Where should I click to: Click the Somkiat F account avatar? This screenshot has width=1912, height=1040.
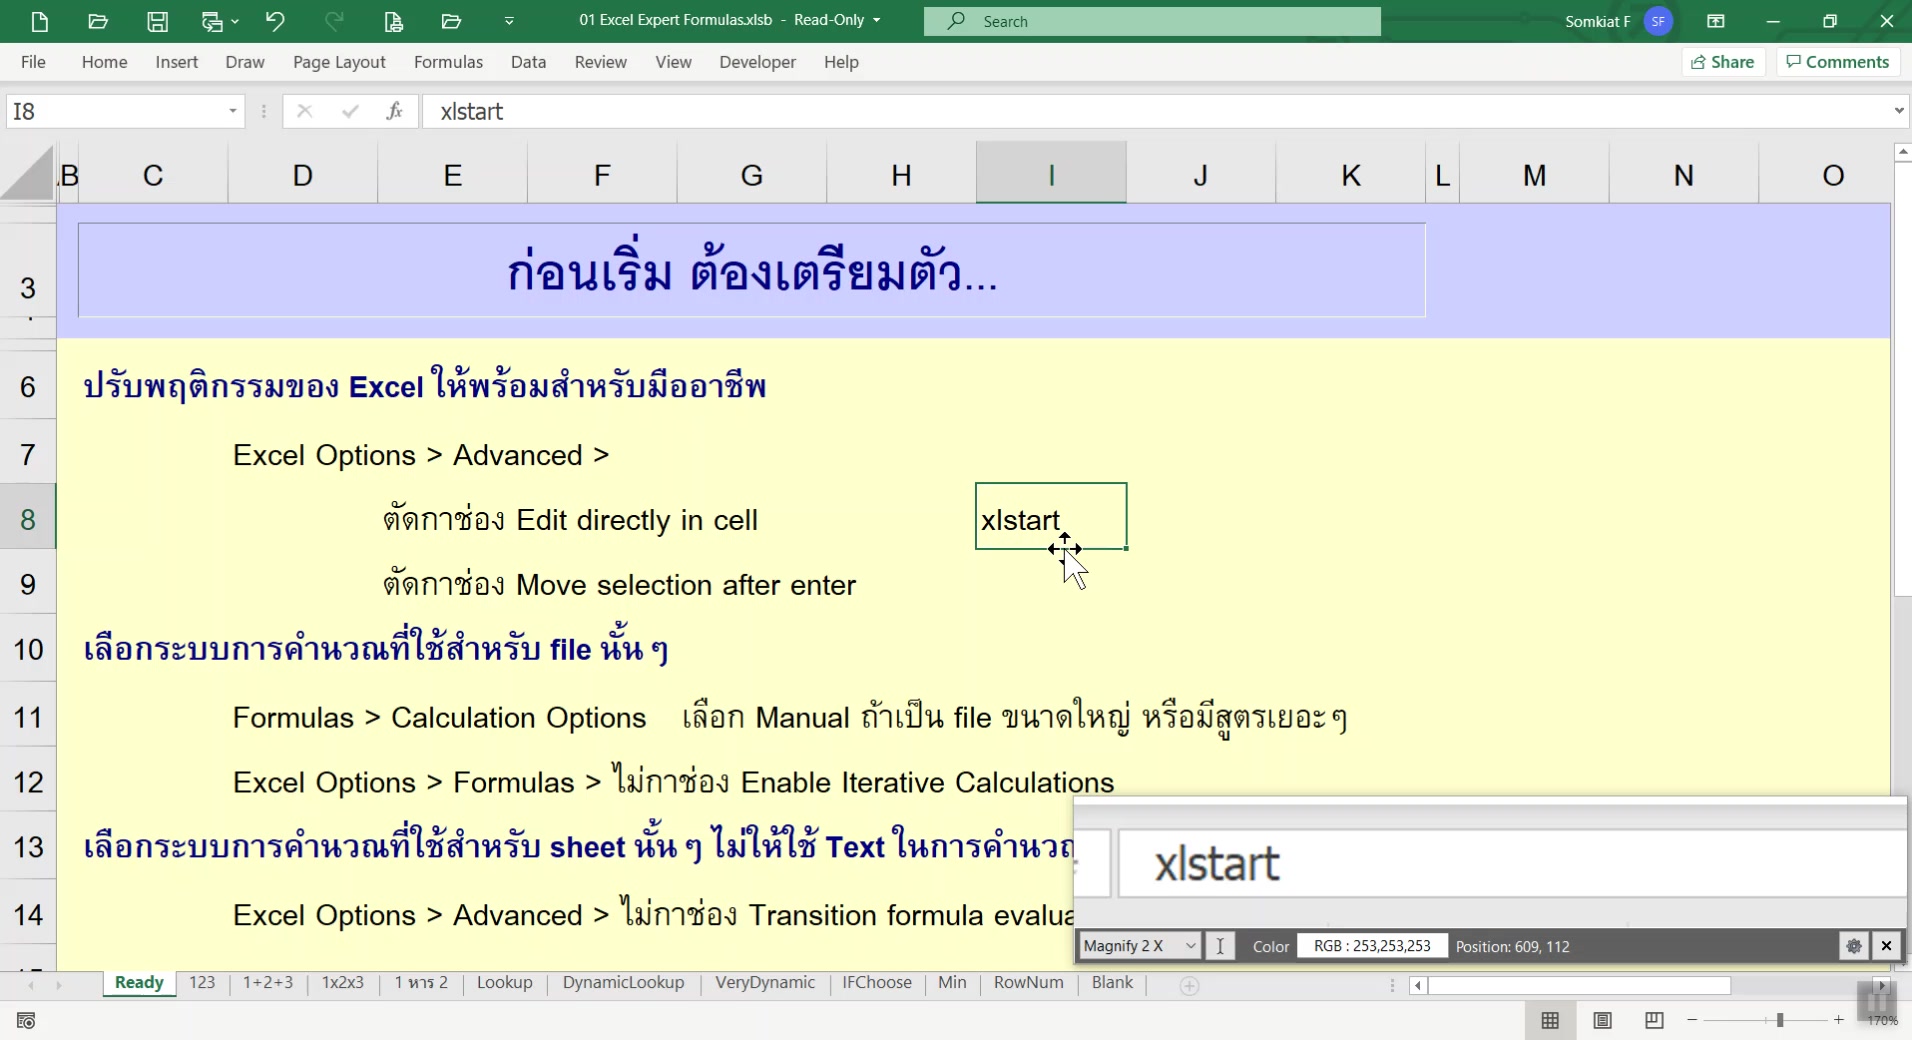point(1658,21)
